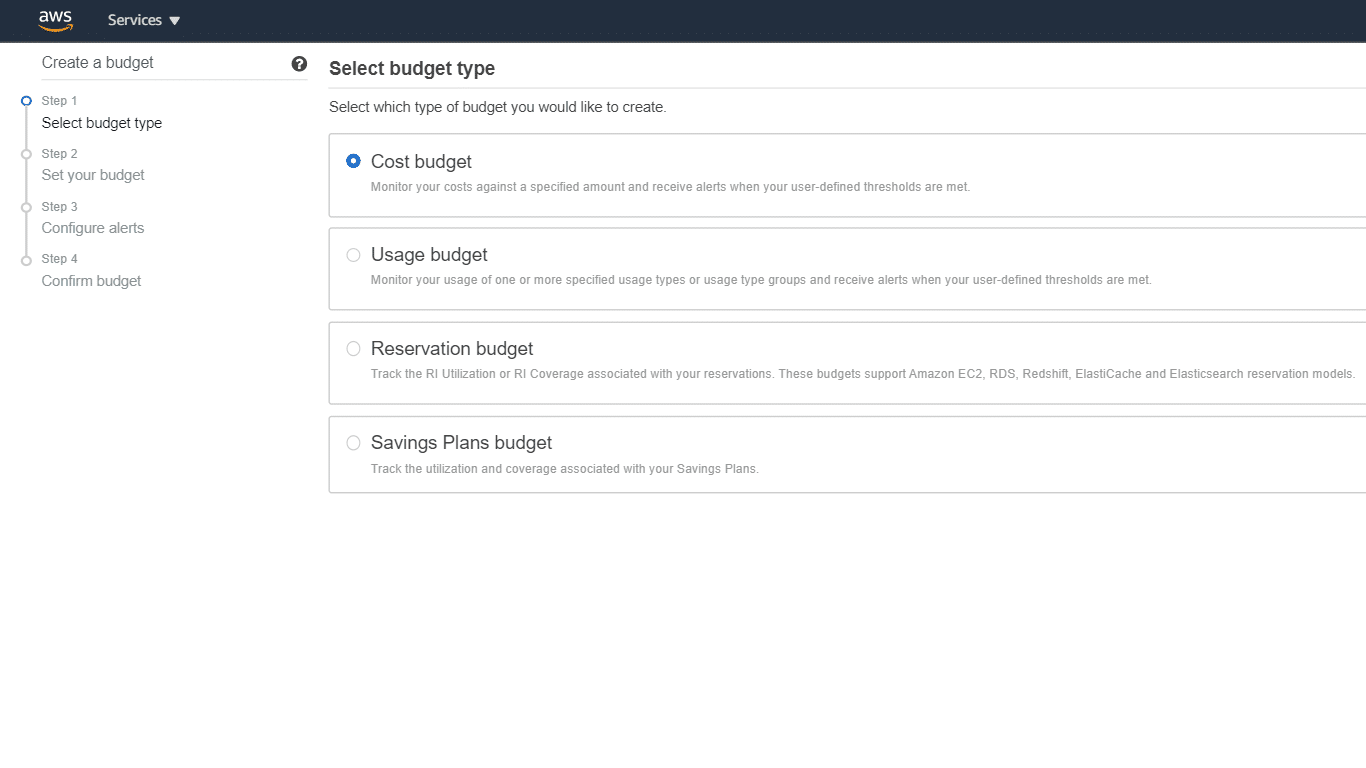Screen dimensions: 1366x768
Task: Select the Usage budget radio button
Action: pos(353,255)
